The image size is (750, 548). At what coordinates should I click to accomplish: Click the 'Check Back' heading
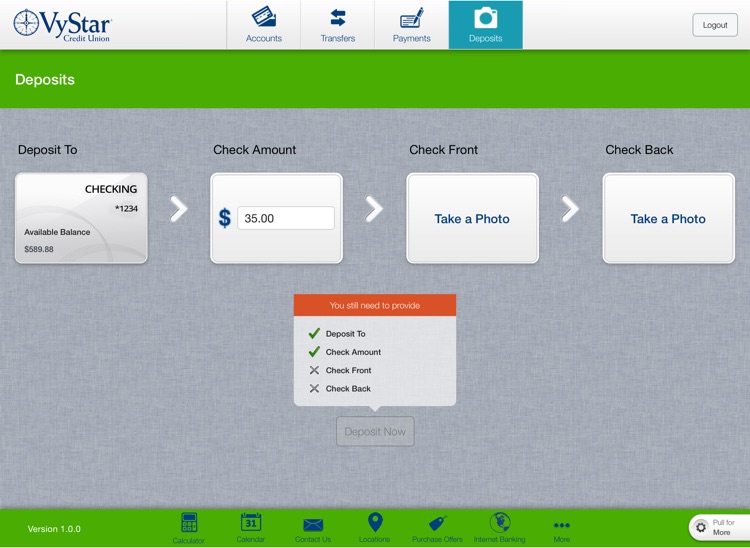pos(639,150)
